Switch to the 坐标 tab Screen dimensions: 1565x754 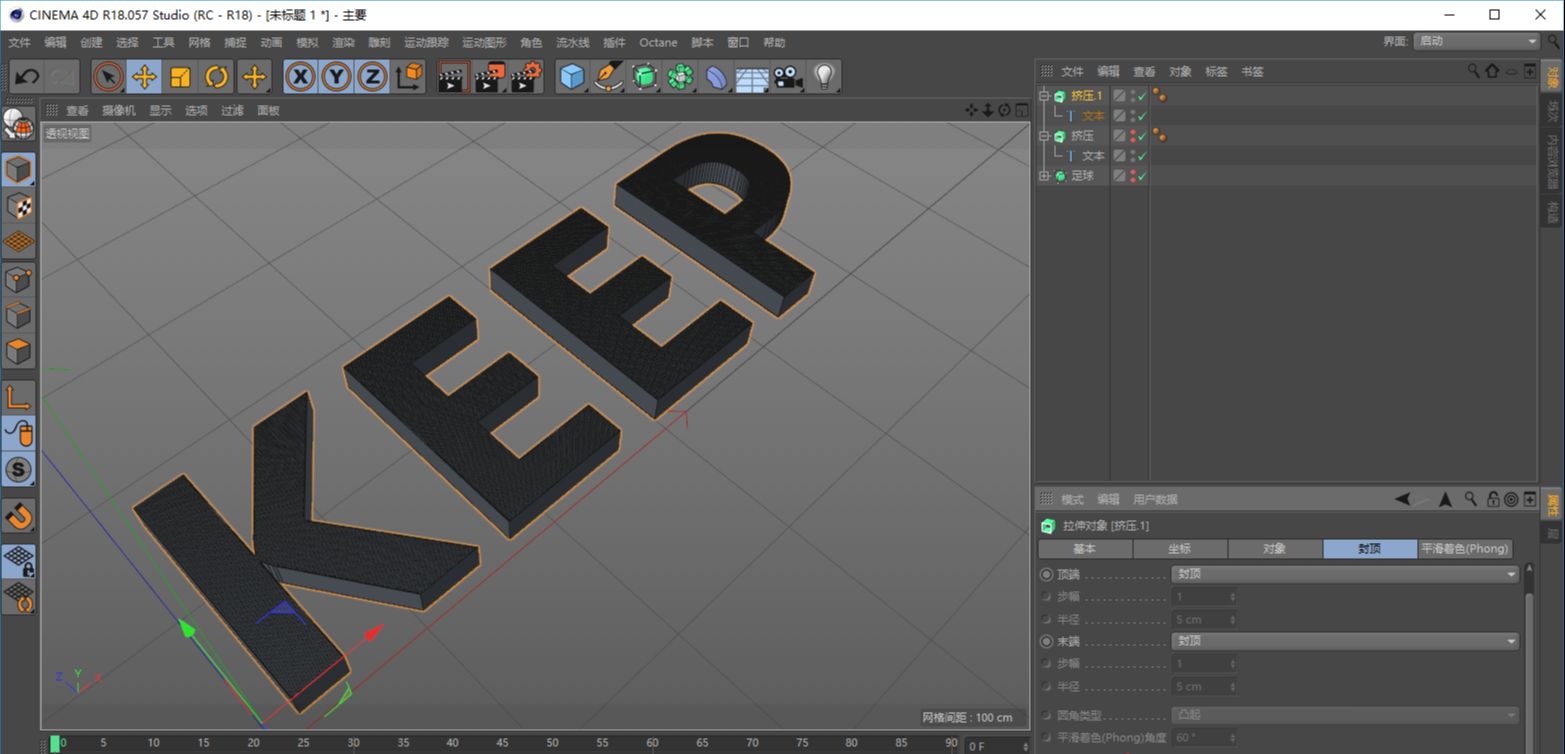pos(1180,549)
